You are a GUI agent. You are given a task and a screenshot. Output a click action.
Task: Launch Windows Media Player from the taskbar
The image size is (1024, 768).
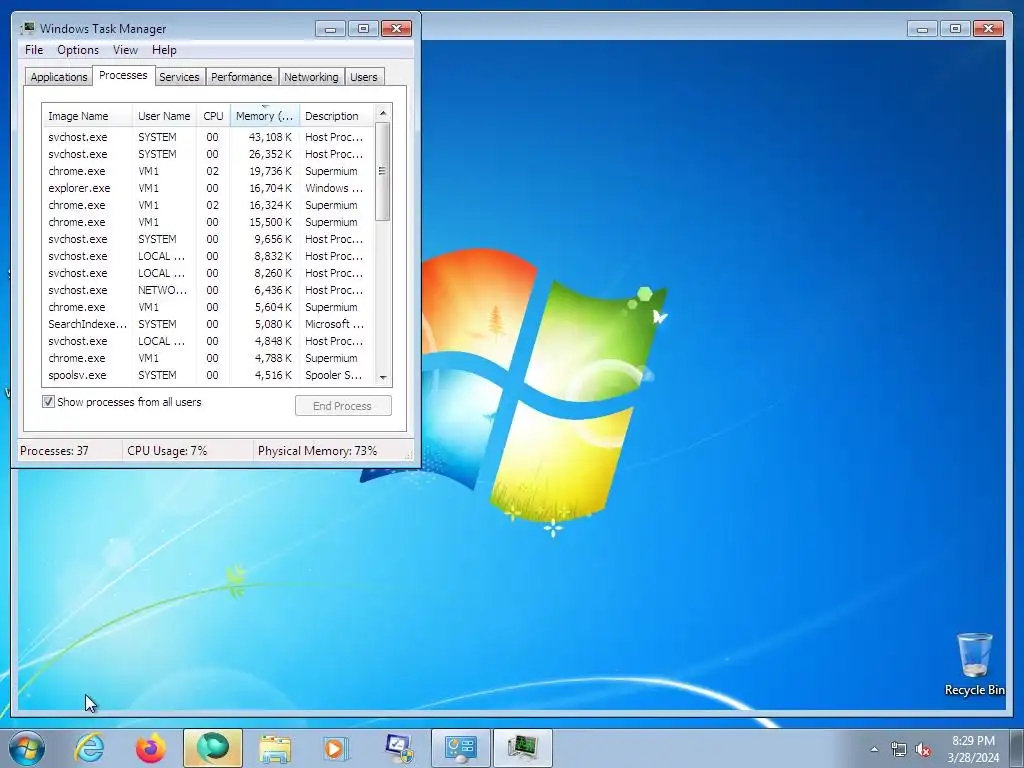336,748
